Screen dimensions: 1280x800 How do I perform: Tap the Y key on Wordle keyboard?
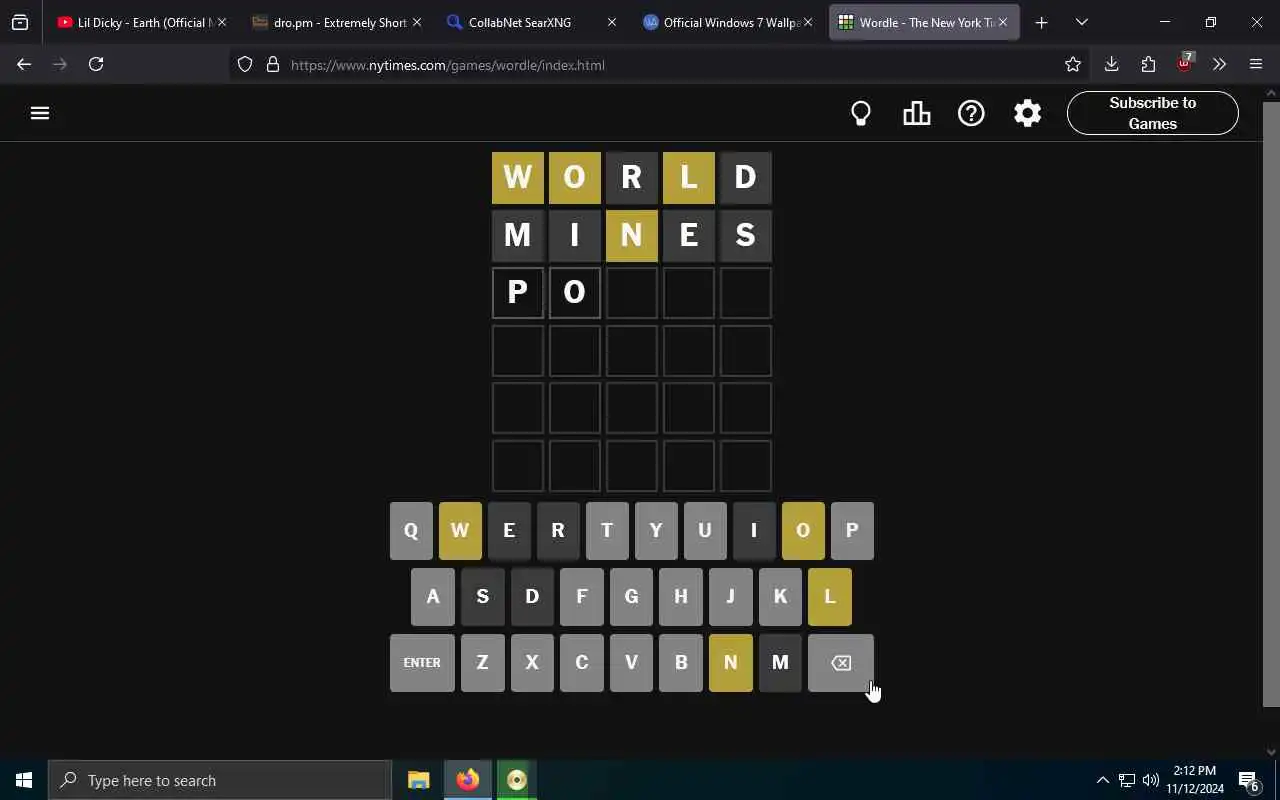click(x=656, y=531)
